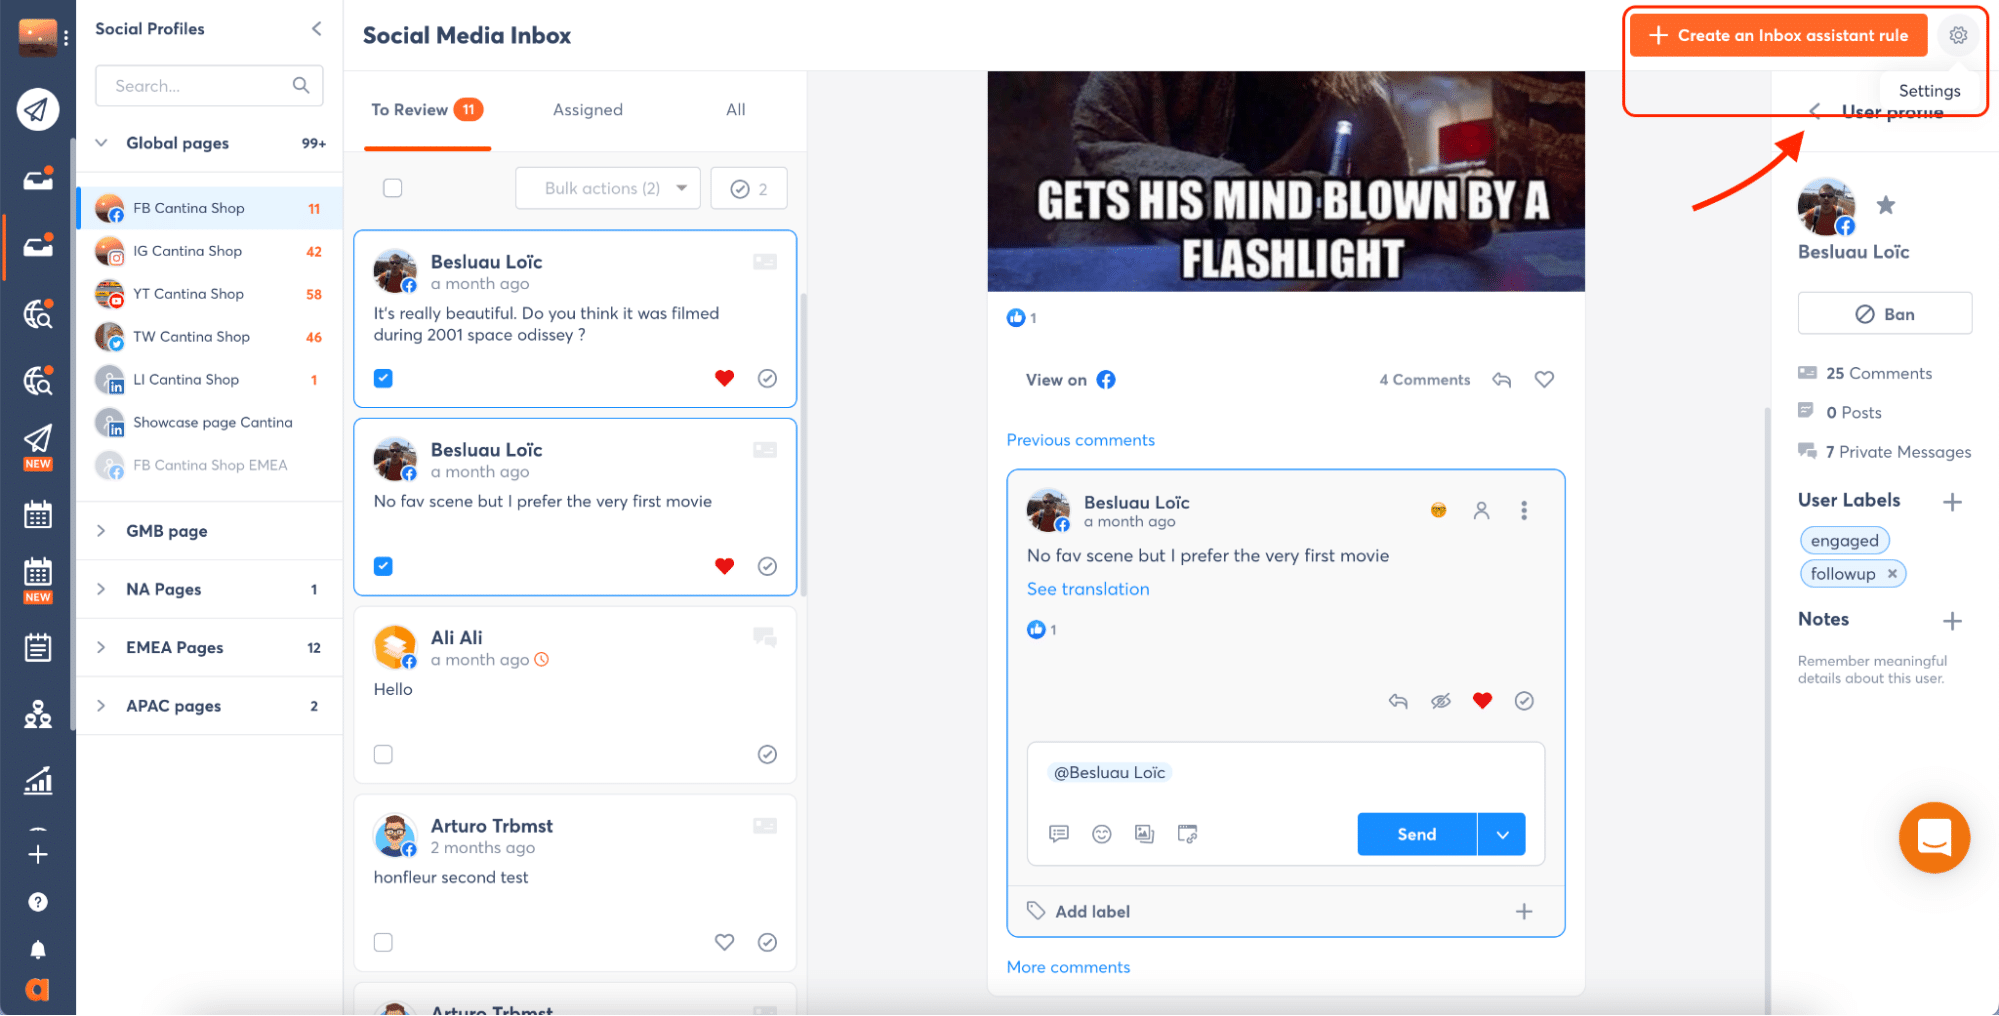Uncheck the 'It's really beautiful' comment checkbox

tap(383, 378)
